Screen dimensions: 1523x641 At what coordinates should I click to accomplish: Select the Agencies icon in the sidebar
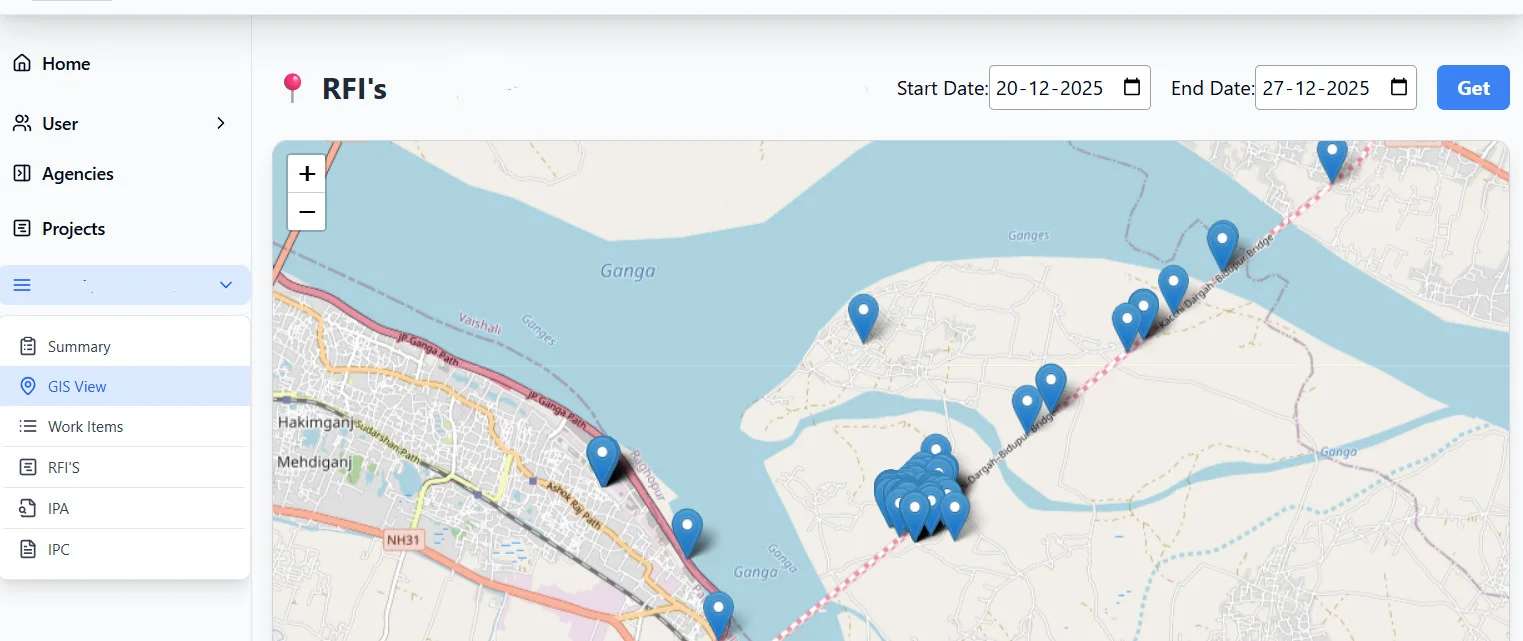(22, 173)
